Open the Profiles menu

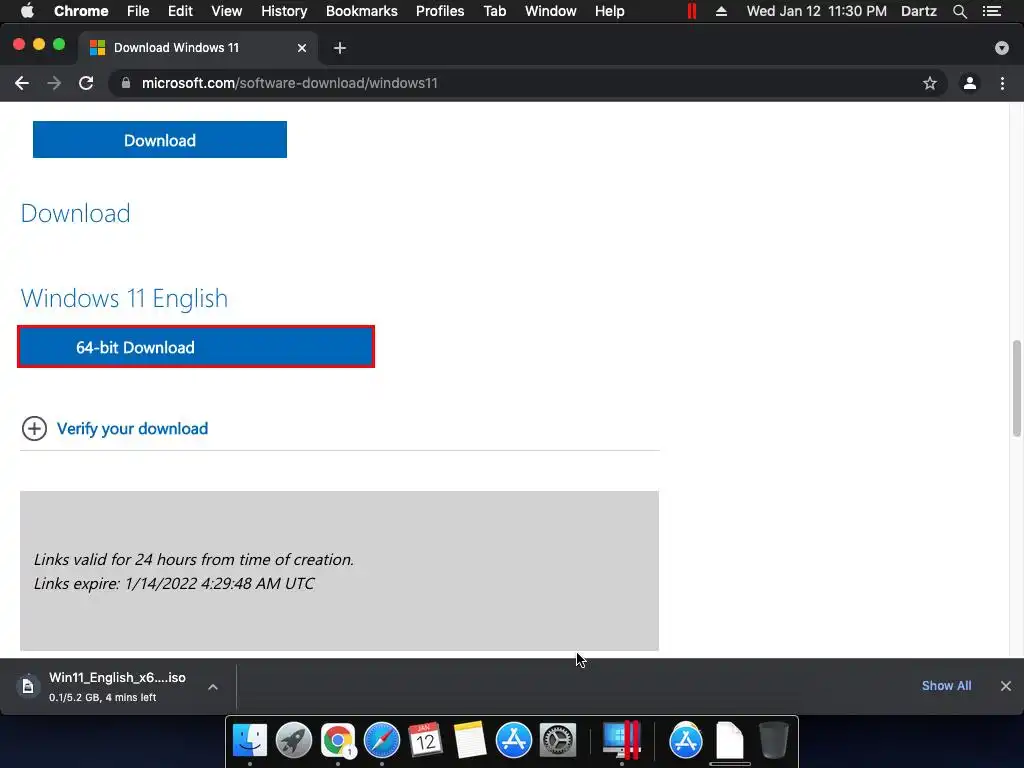coord(440,11)
